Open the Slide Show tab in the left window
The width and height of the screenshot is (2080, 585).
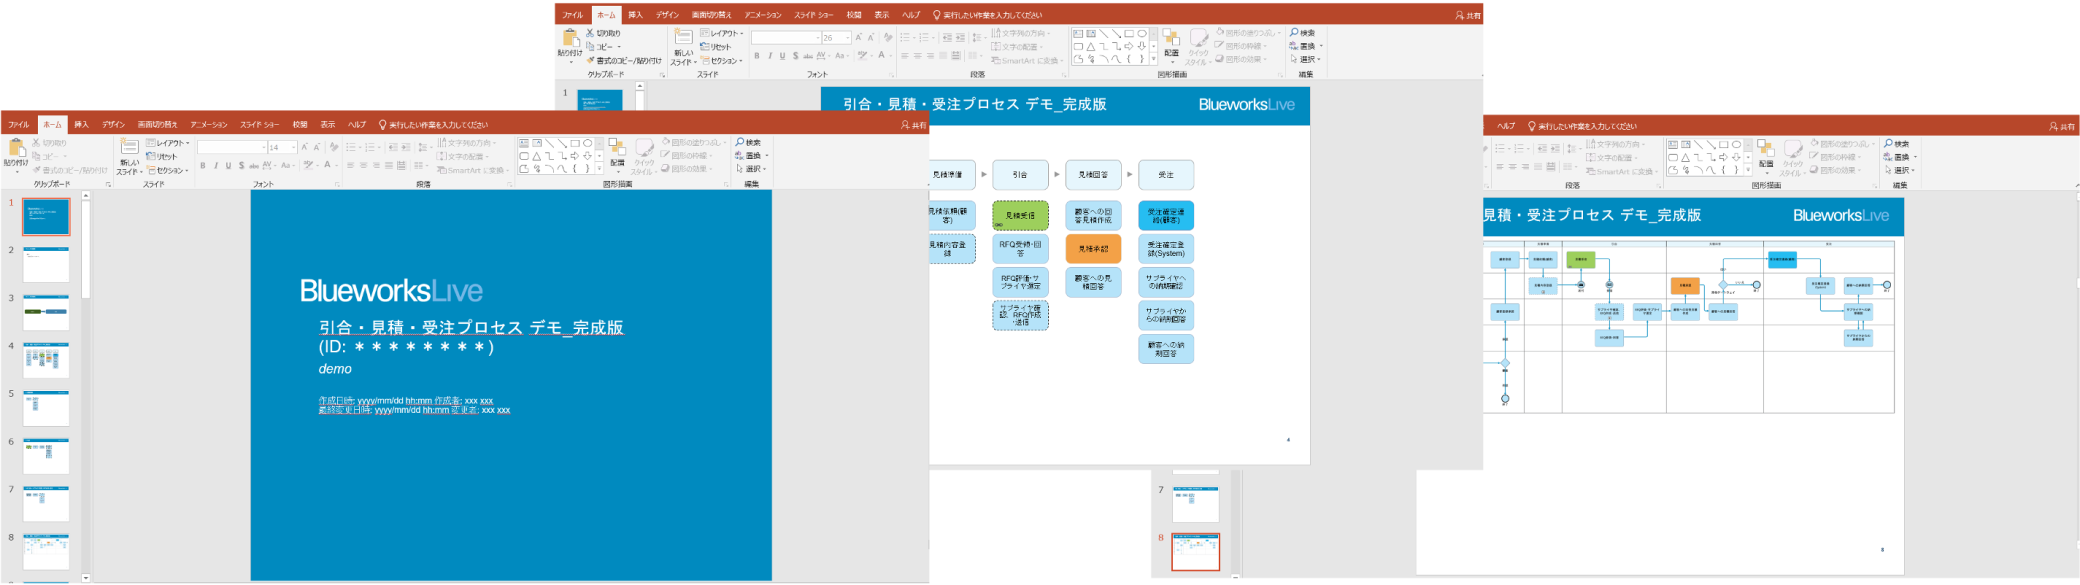pos(259,125)
